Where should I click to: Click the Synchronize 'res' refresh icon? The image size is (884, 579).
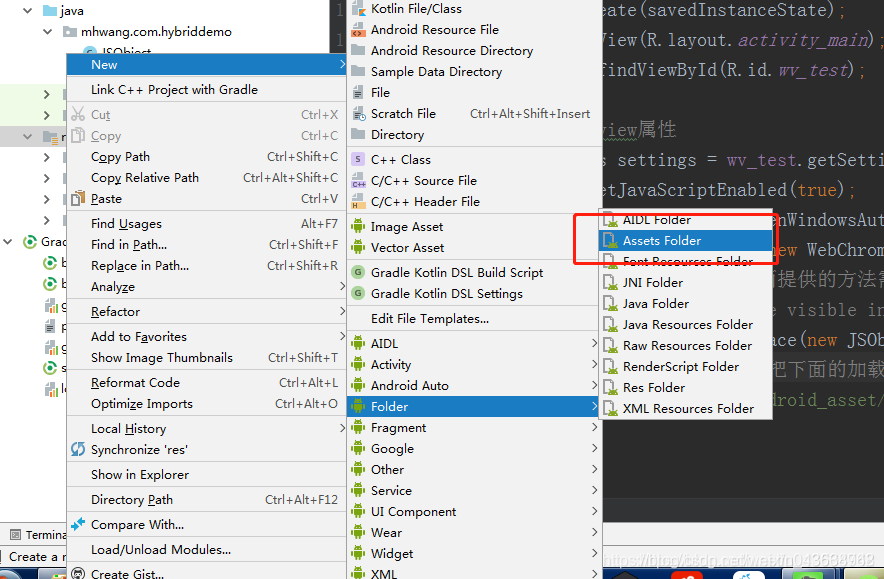pos(78,449)
